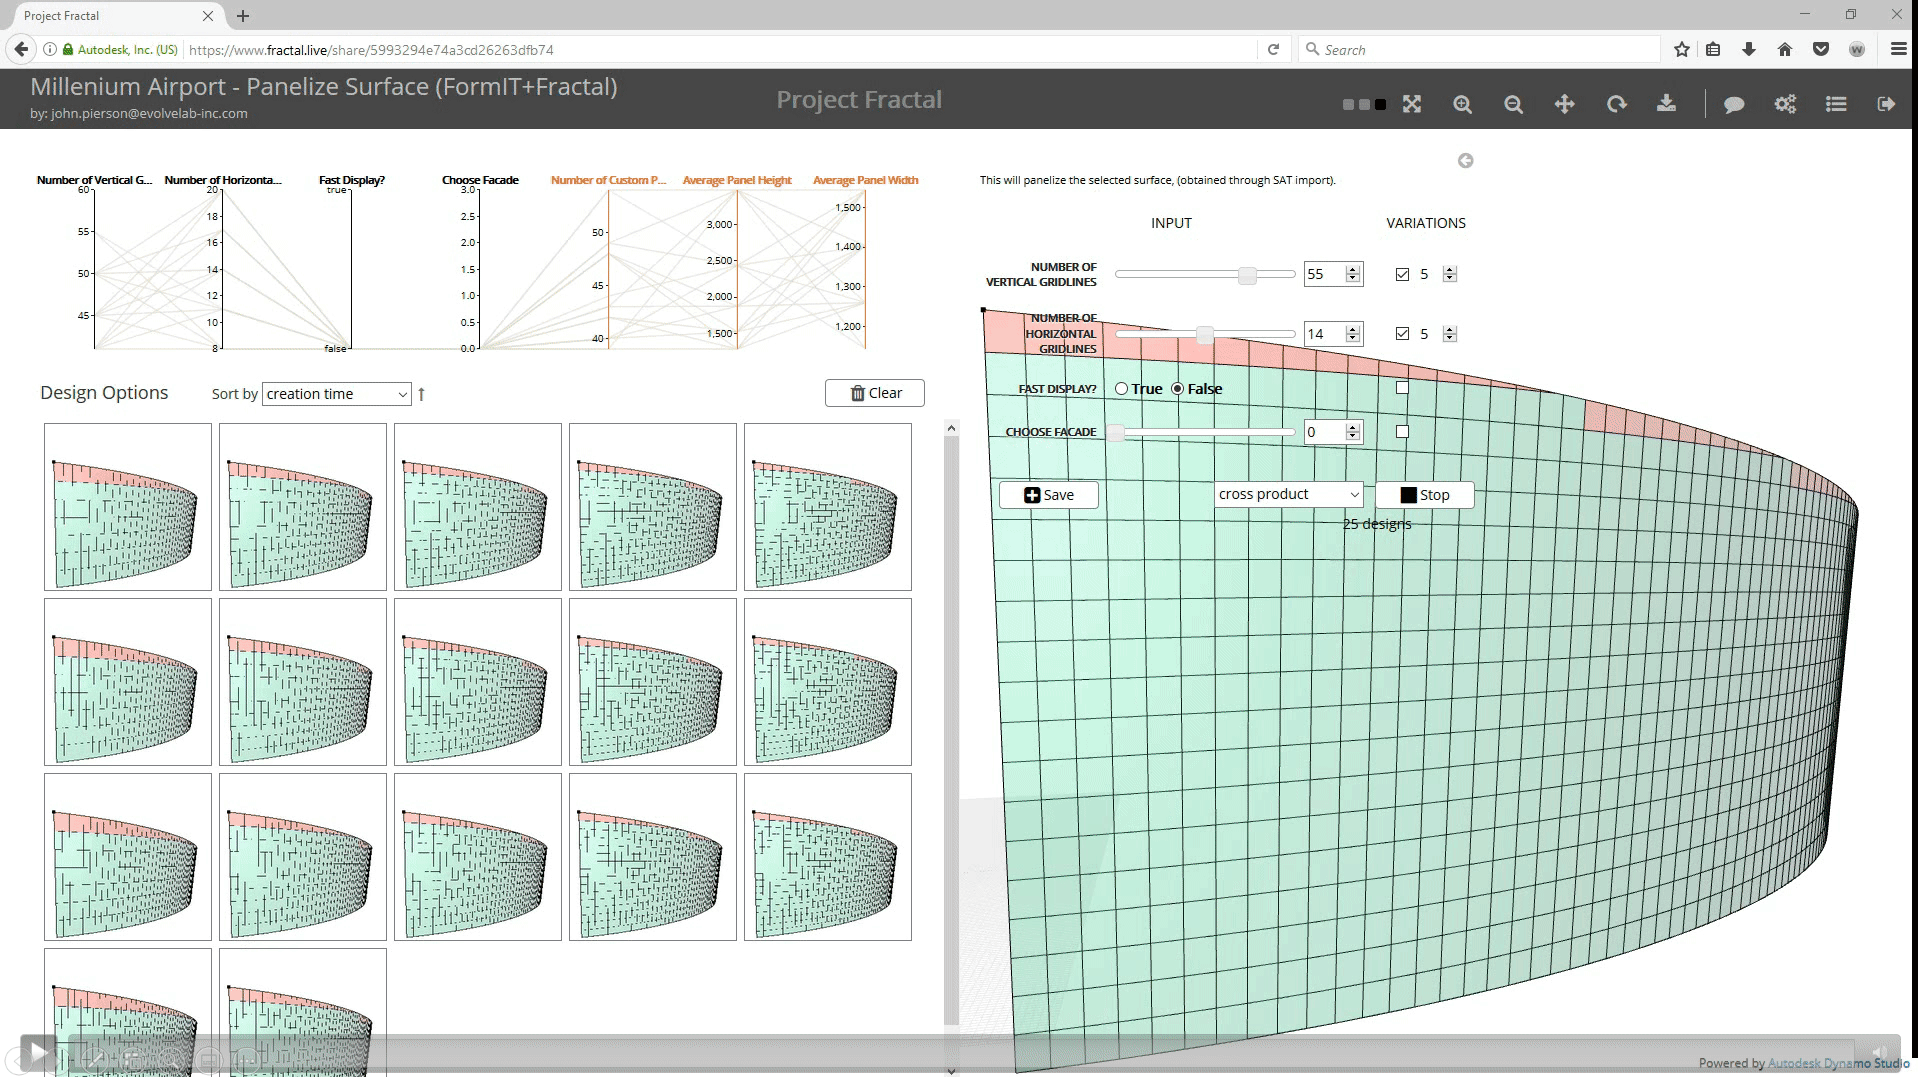Open a new browser tab with plus icon
Viewport: 1918px width, 1077px height.
tap(243, 16)
